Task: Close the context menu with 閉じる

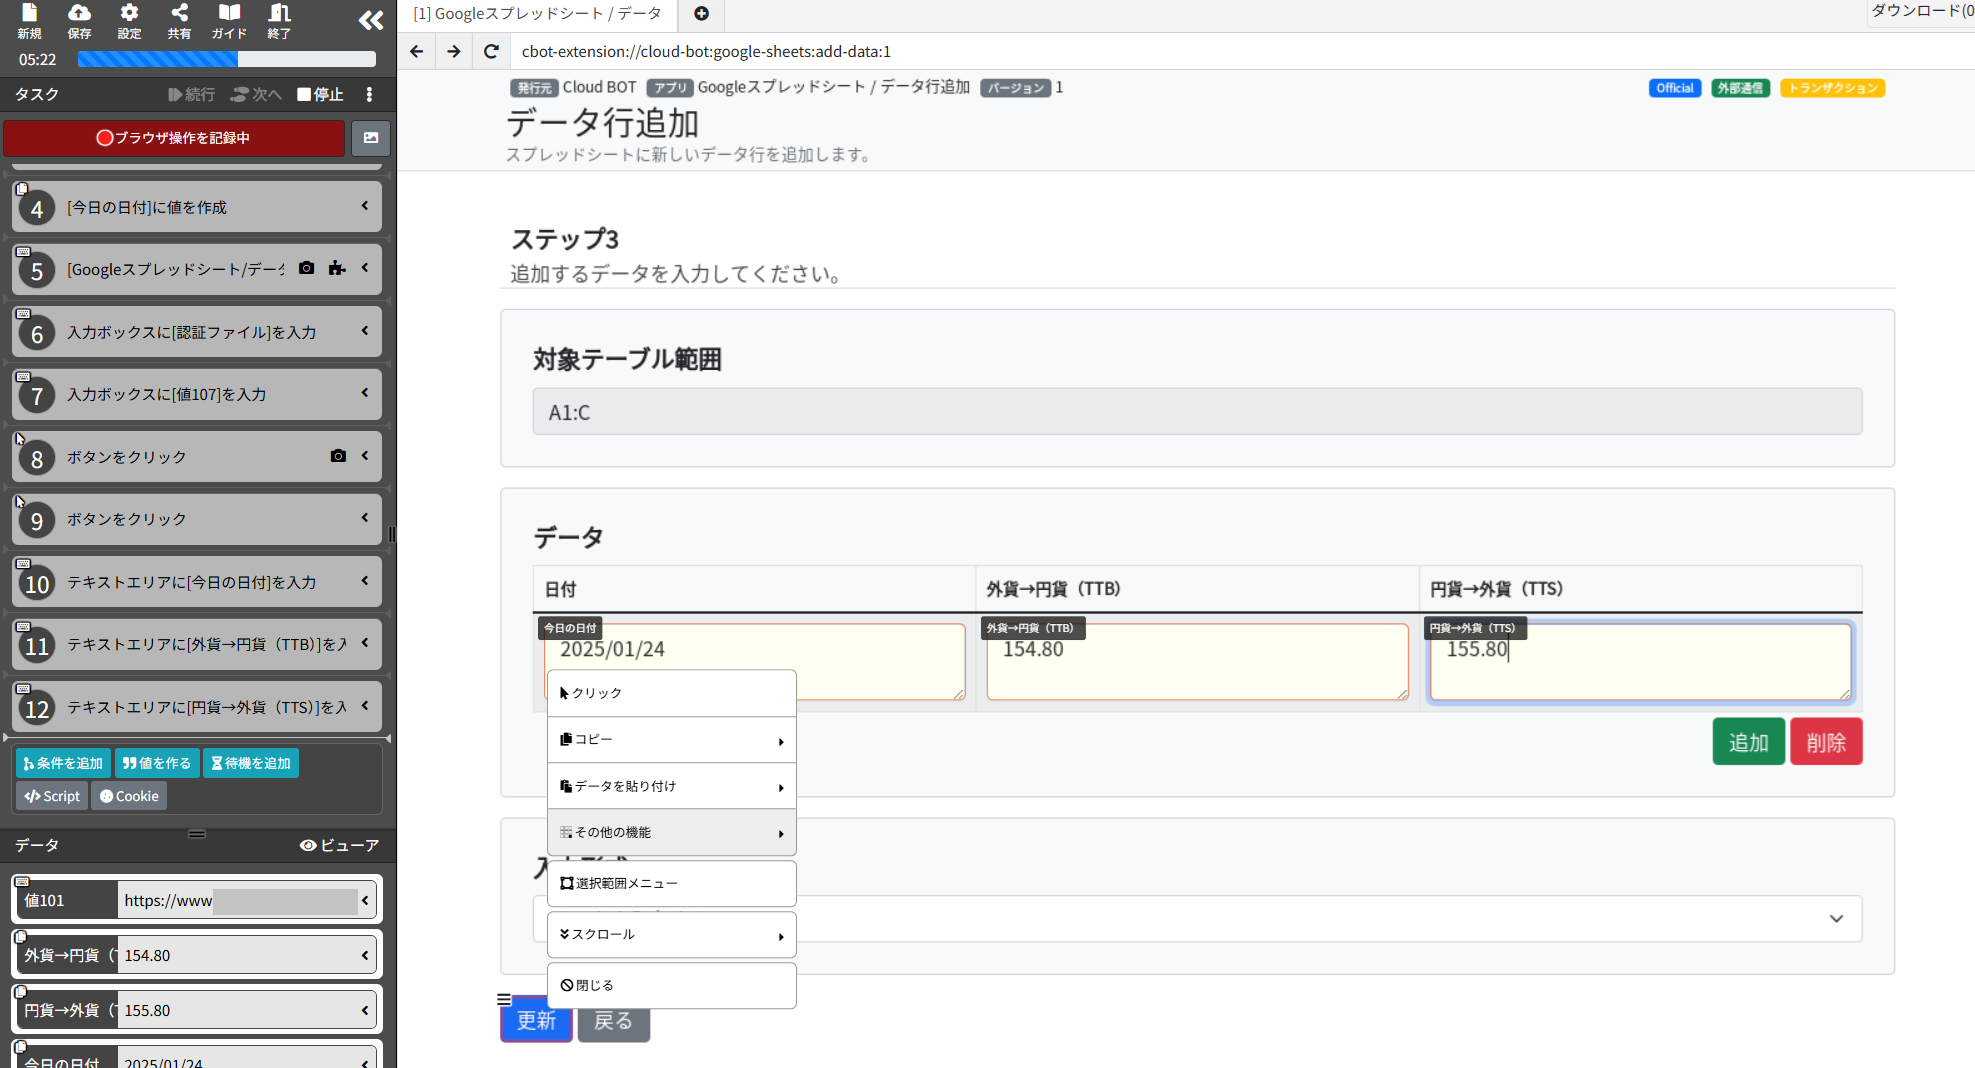Action: [672, 986]
